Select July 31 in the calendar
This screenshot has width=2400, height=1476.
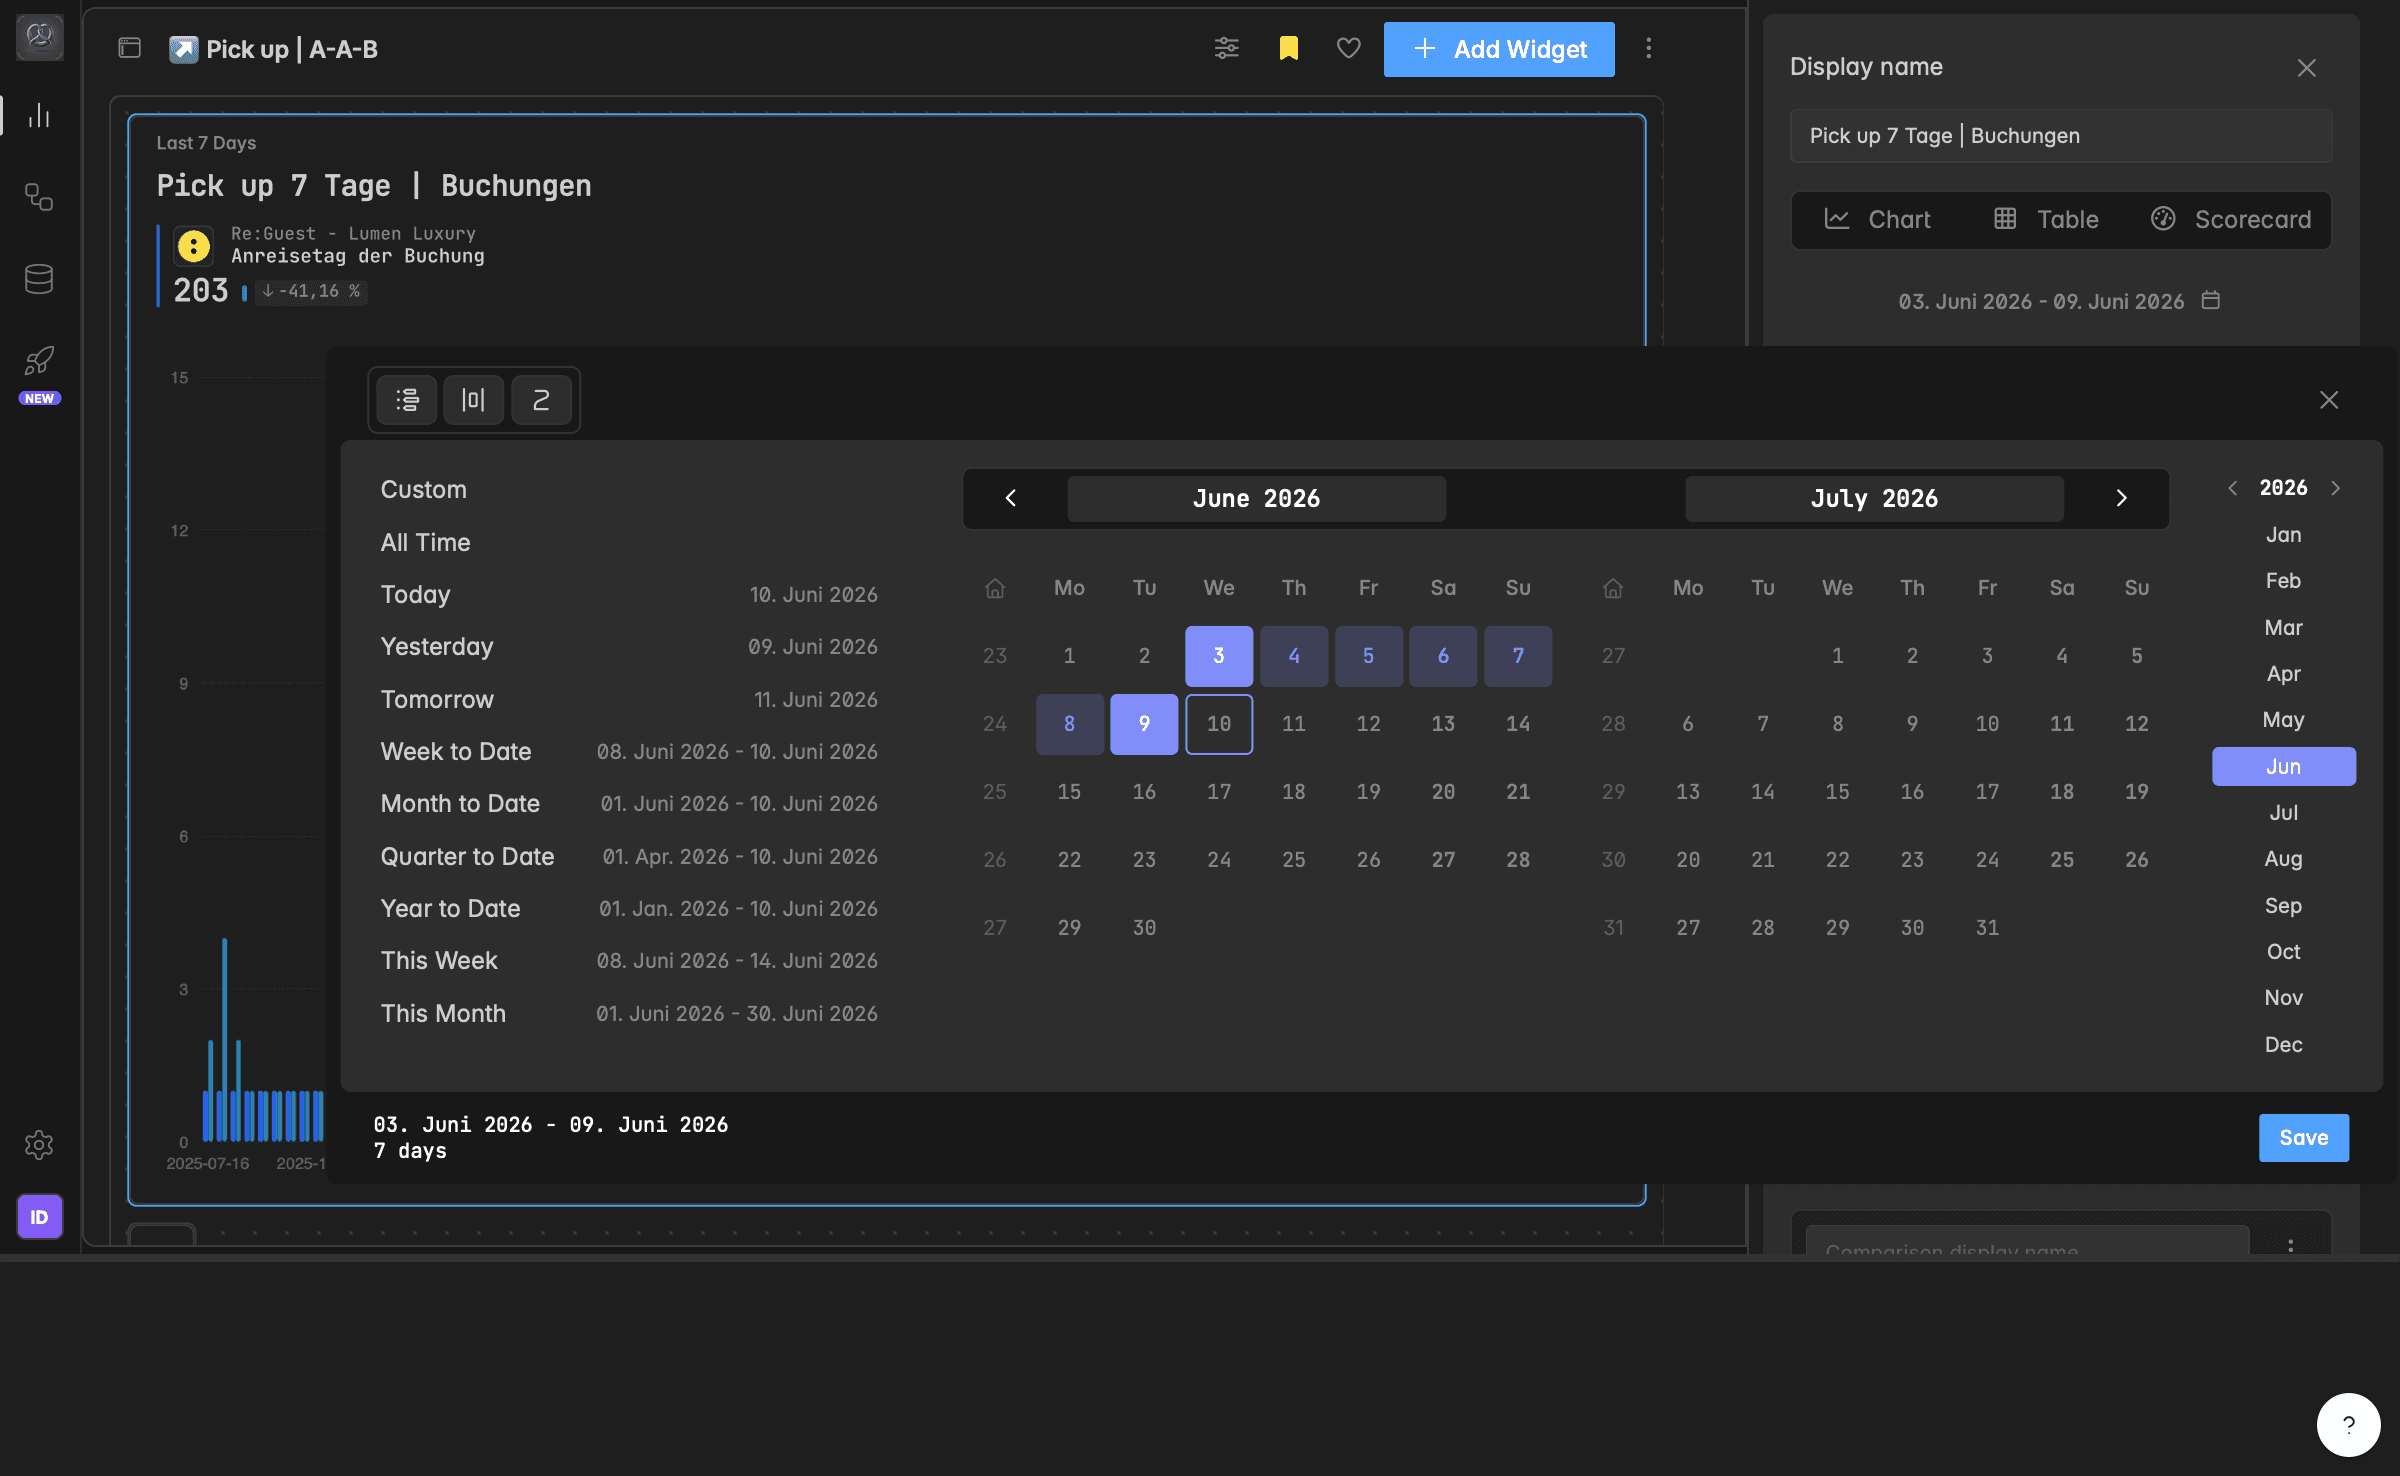pos(1987,928)
